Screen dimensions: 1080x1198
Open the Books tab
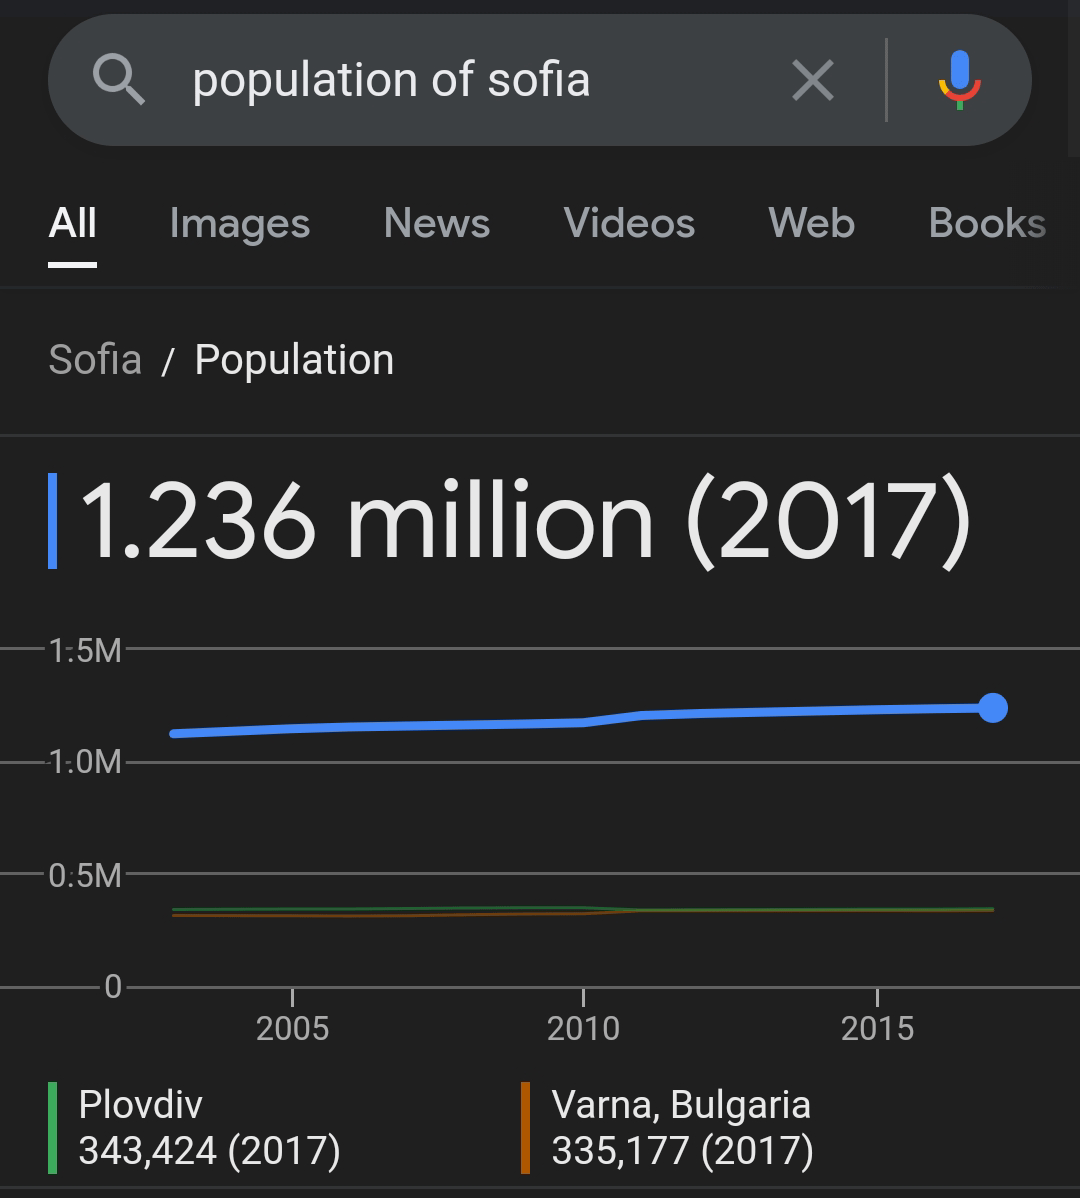(x=987, y=223)
